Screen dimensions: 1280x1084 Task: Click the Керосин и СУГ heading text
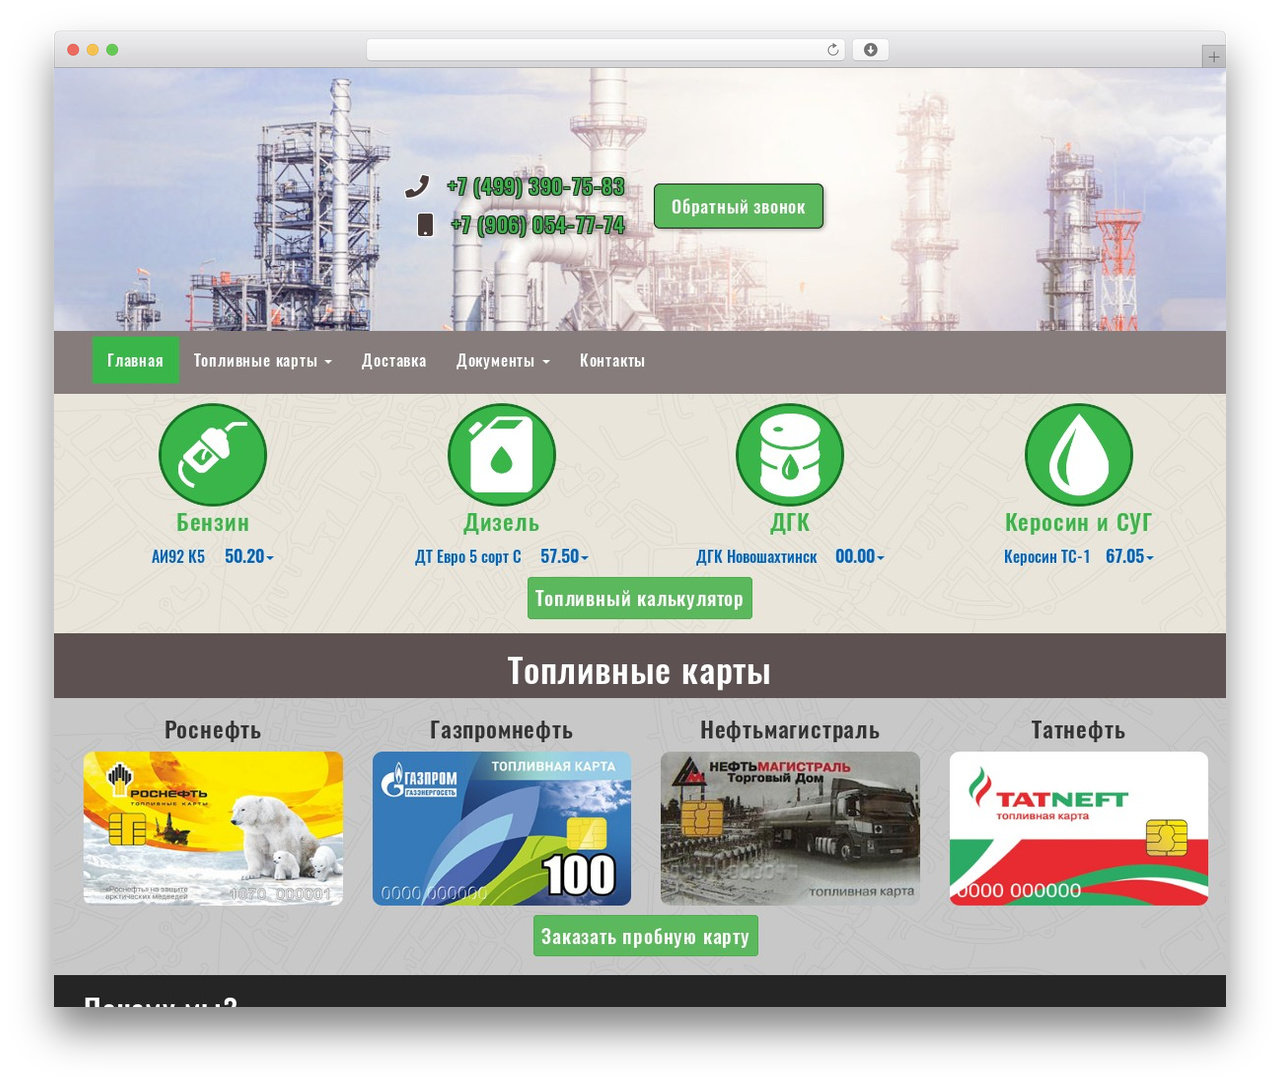[x=1078, y=523]
